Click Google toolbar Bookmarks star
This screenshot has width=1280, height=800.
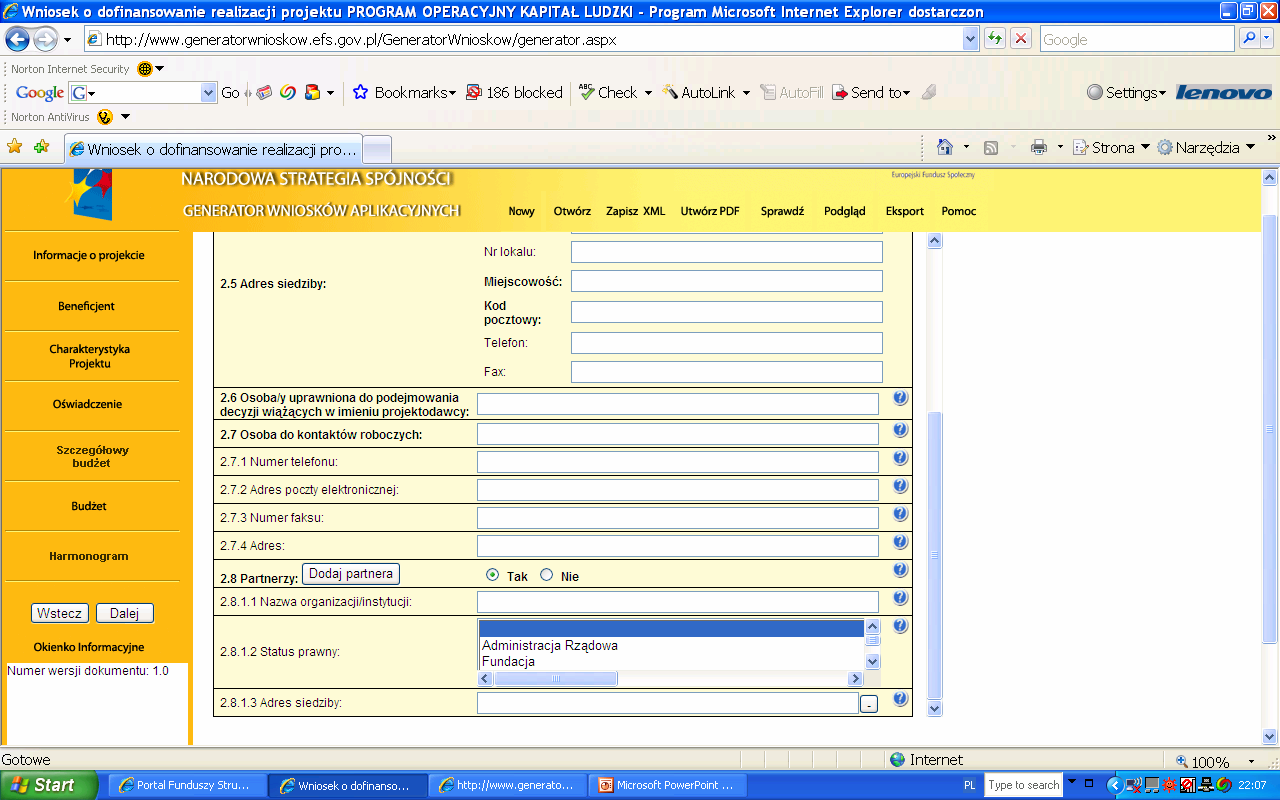361,92
